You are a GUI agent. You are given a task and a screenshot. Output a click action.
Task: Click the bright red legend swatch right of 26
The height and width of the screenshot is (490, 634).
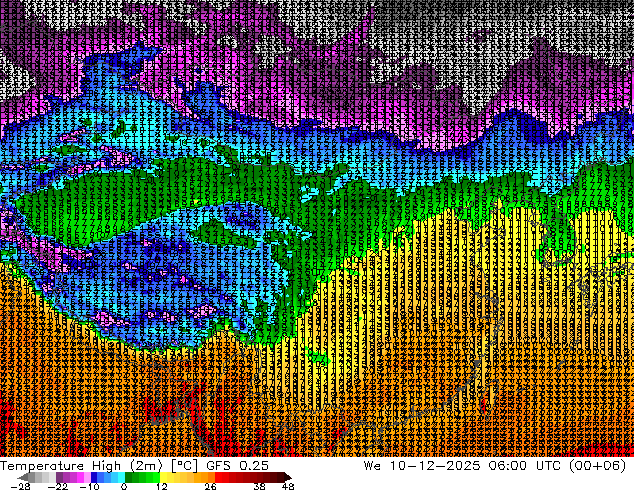[x=218, y=477]
